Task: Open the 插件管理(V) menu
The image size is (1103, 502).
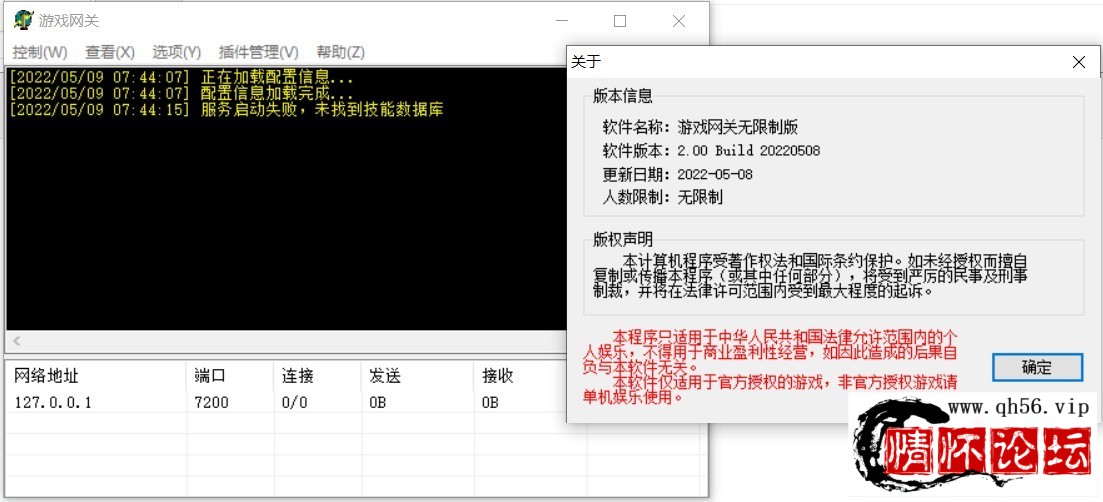Action: pyautogui.click(x=258, y=52)
